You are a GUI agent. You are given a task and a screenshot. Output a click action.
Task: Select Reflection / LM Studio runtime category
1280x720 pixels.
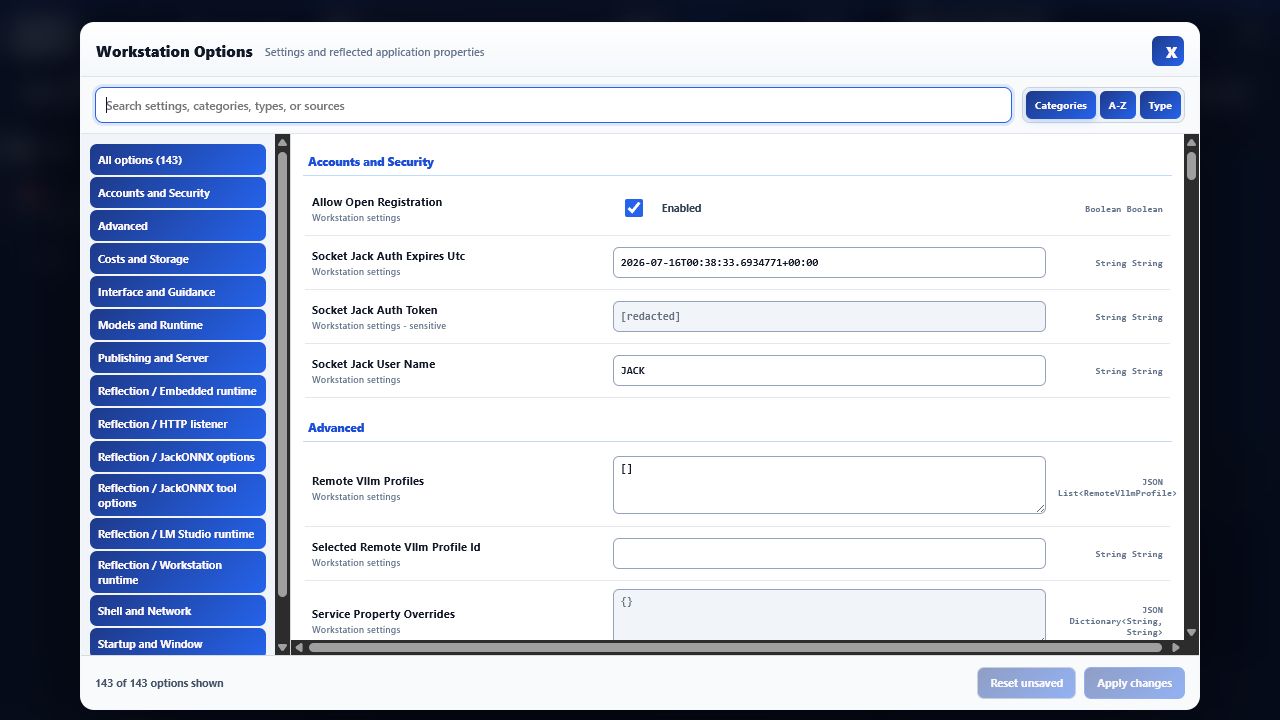[178, 534]
